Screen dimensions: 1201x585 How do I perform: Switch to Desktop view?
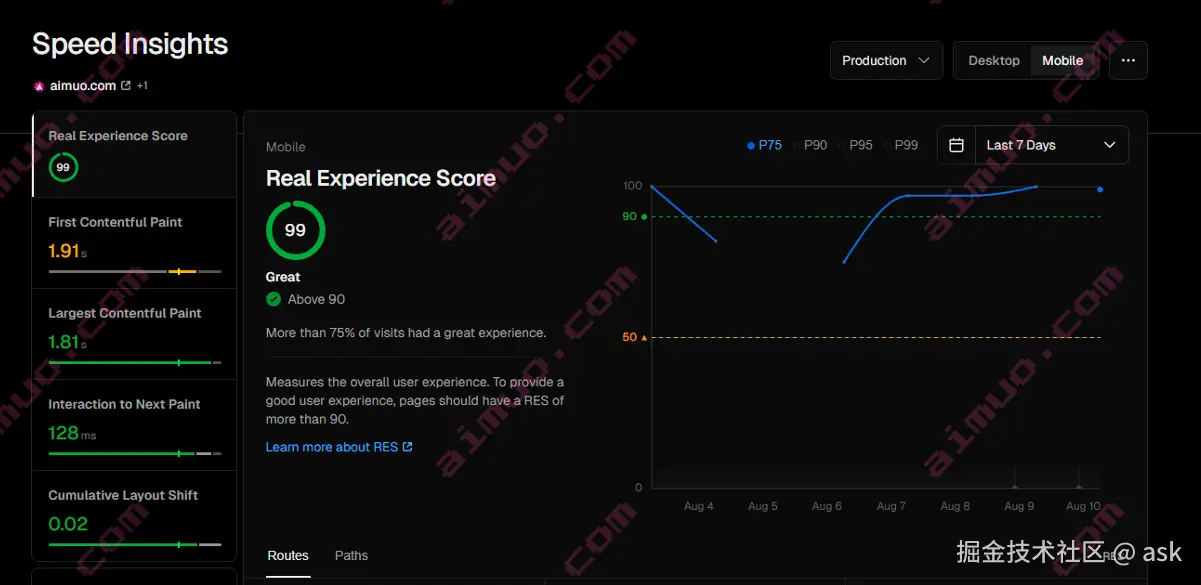pos(994,60)
